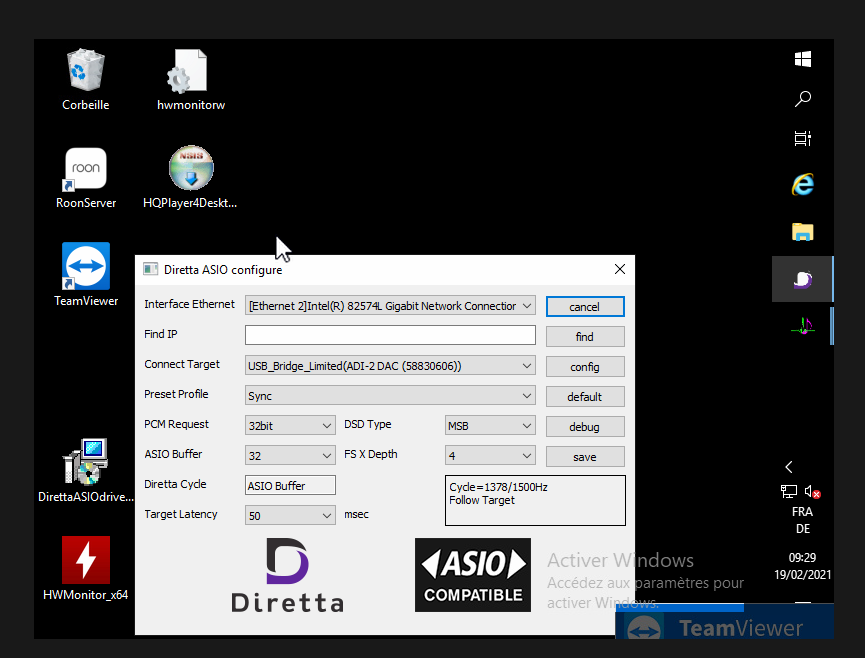The image size is (865, 658).
Task: Open the Corbeille recycle bin
Action: 86,73
